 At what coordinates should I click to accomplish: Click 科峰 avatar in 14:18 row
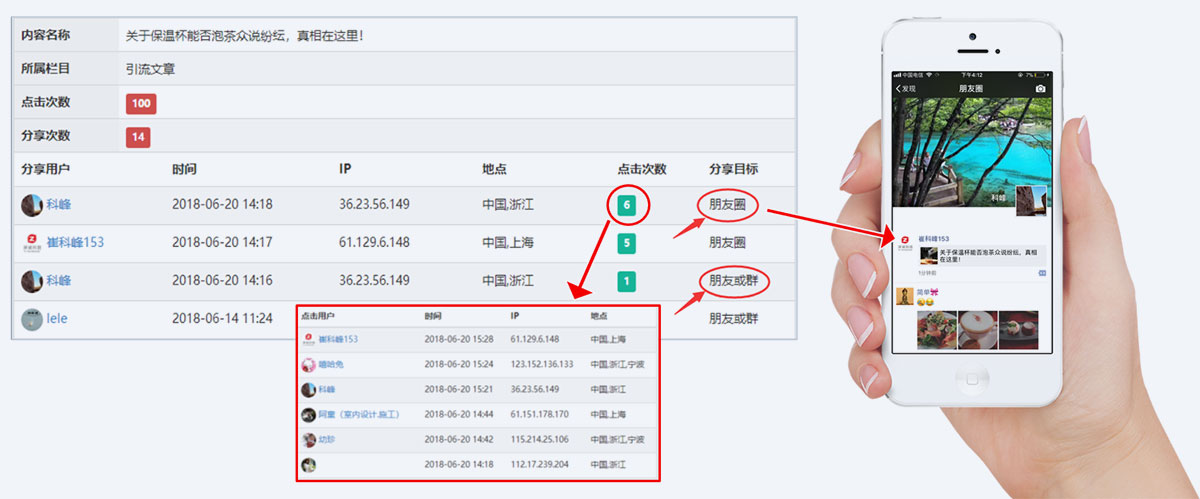click(32, 205)
